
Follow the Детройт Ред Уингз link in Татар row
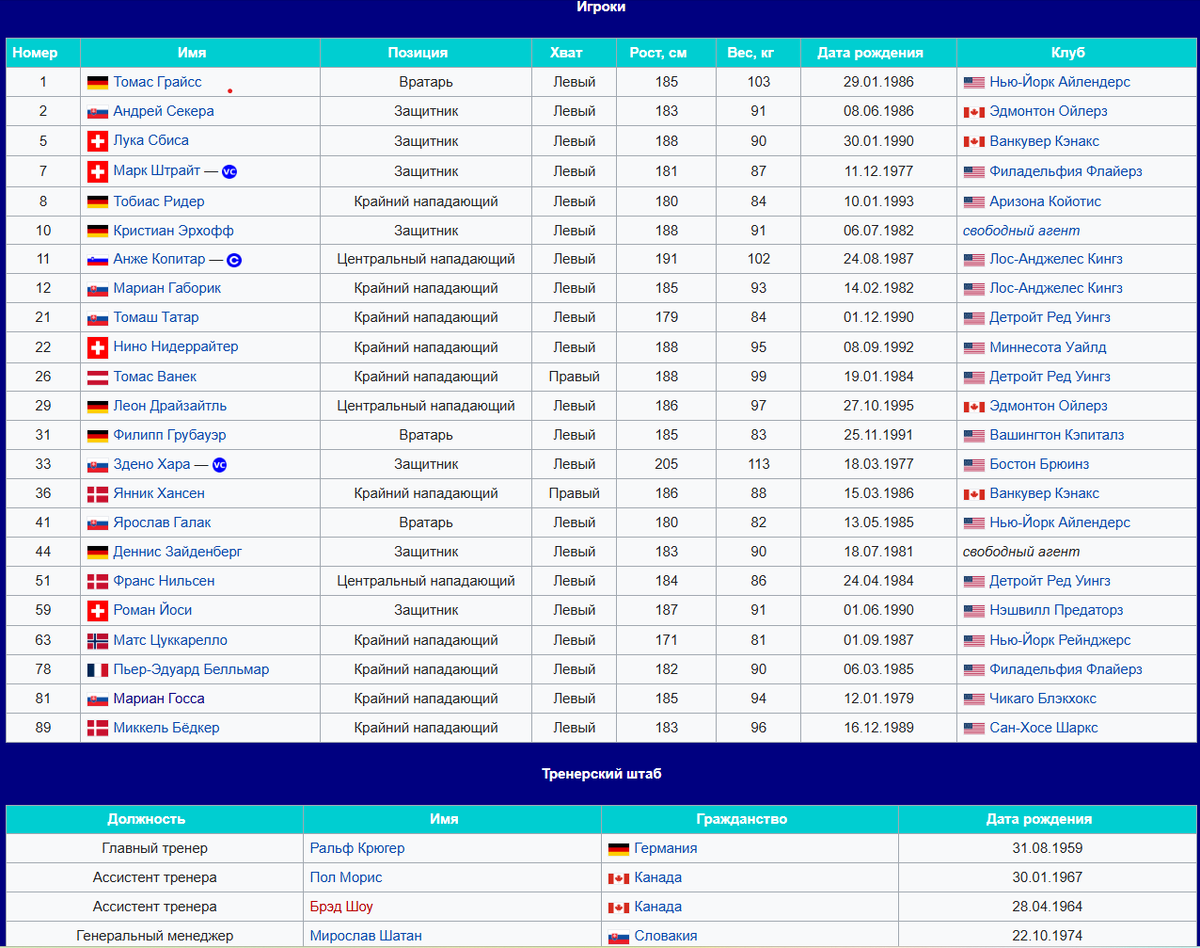1050,317
